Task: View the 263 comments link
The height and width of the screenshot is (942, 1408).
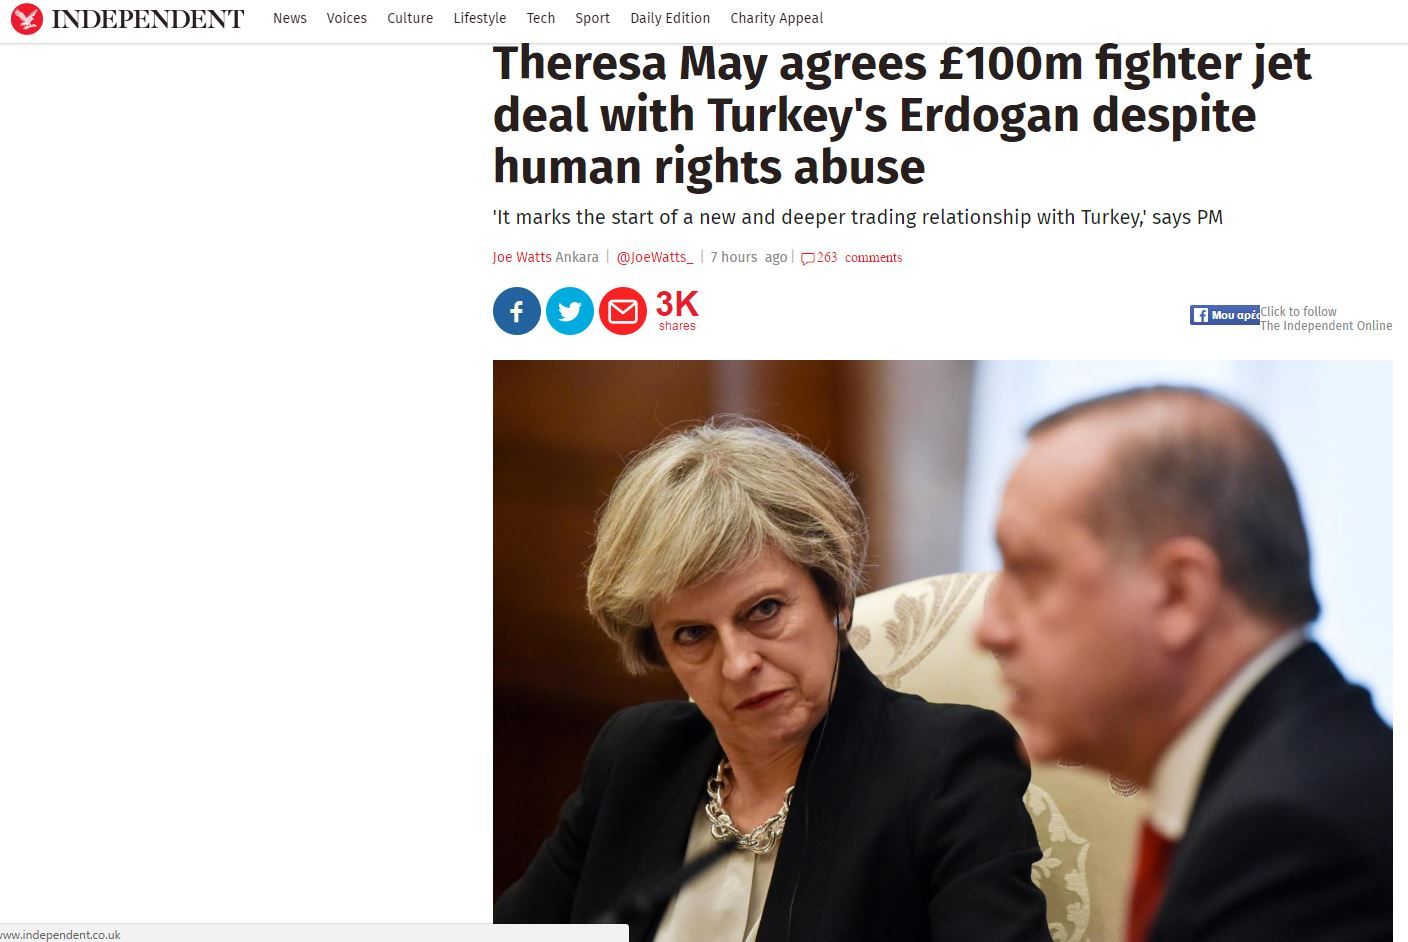Action: click(x=859, y=257)
